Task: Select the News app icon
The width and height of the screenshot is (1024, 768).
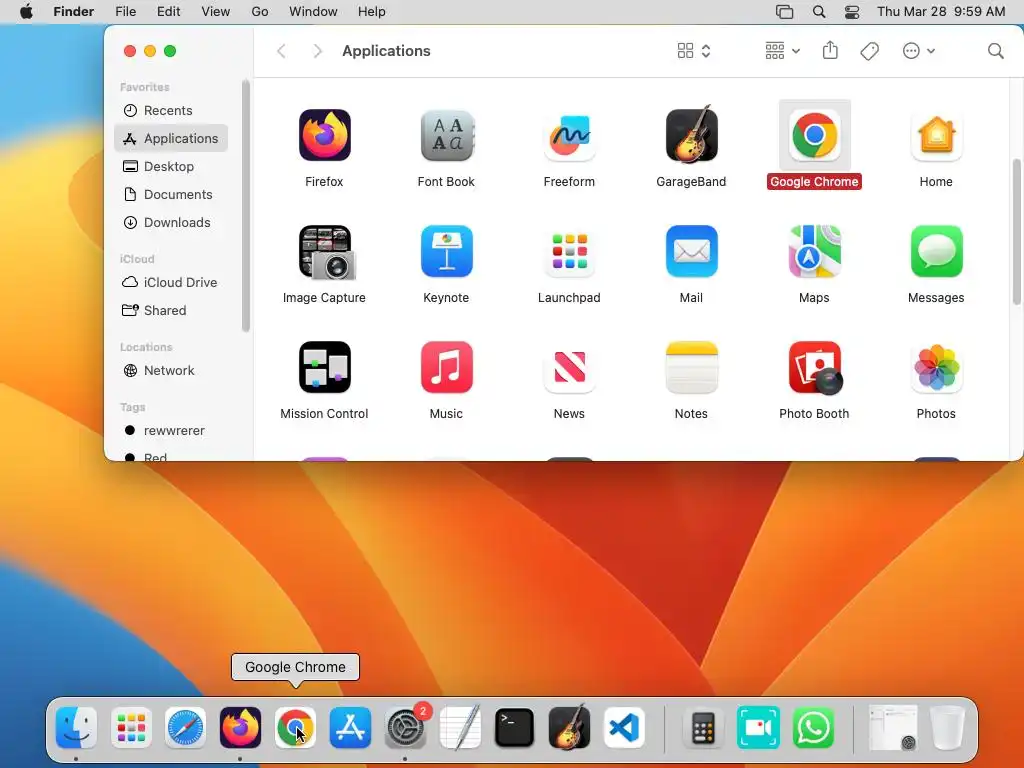Action: pyautogui.click(x=569, y=368)
